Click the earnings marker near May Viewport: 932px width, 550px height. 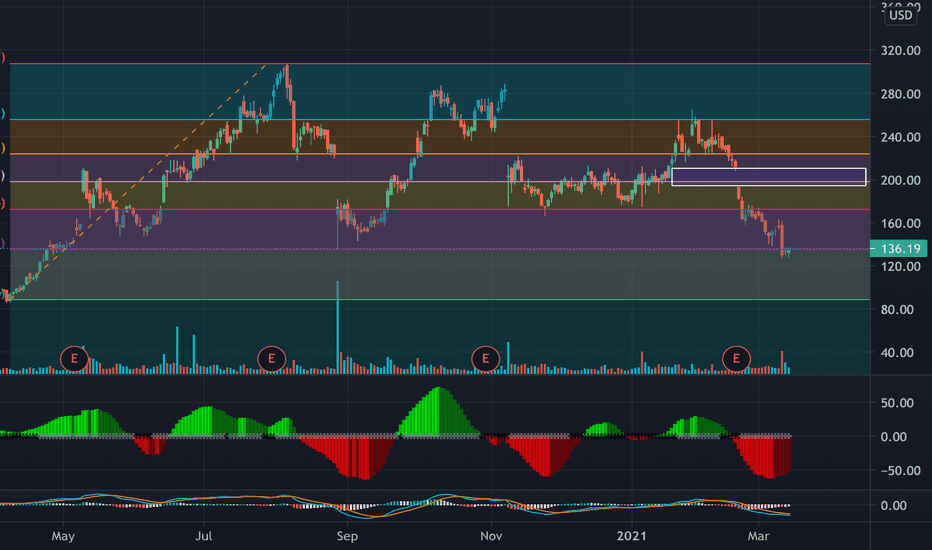[x=74, y=359]
